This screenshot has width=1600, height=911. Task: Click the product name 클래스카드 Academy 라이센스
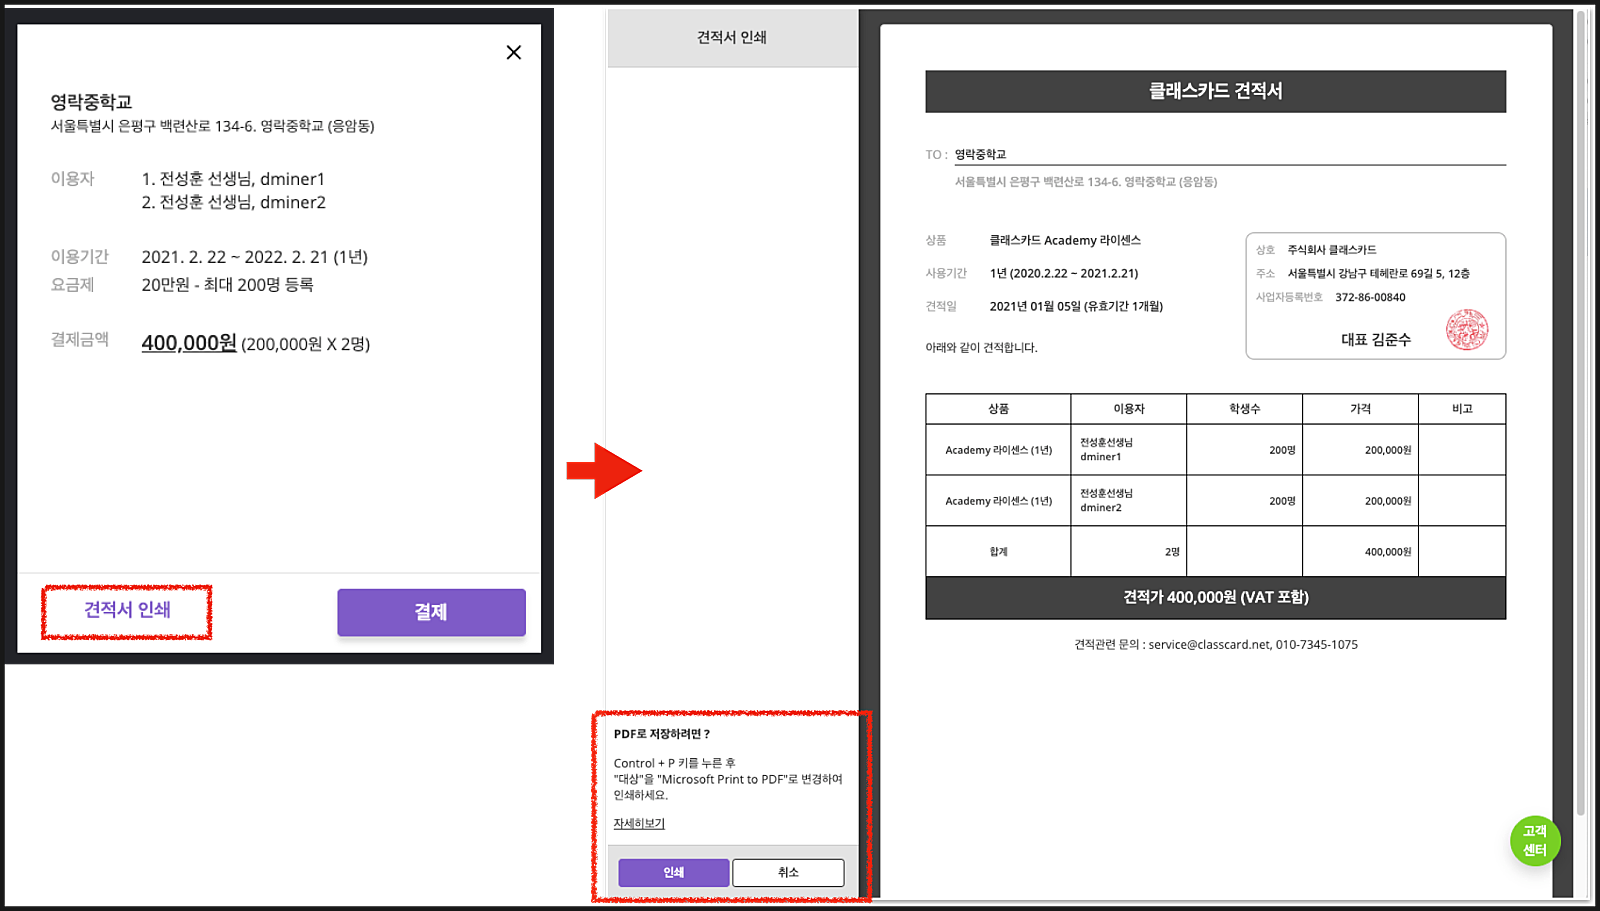click(x=1065, y=240)
